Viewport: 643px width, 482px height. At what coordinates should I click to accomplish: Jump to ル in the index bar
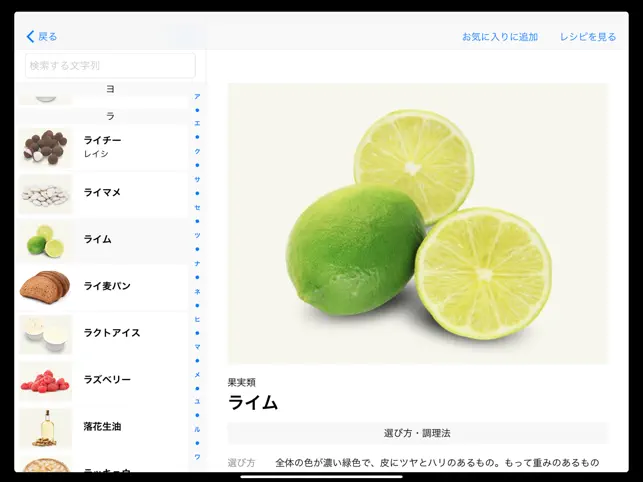tap(197, 429)
